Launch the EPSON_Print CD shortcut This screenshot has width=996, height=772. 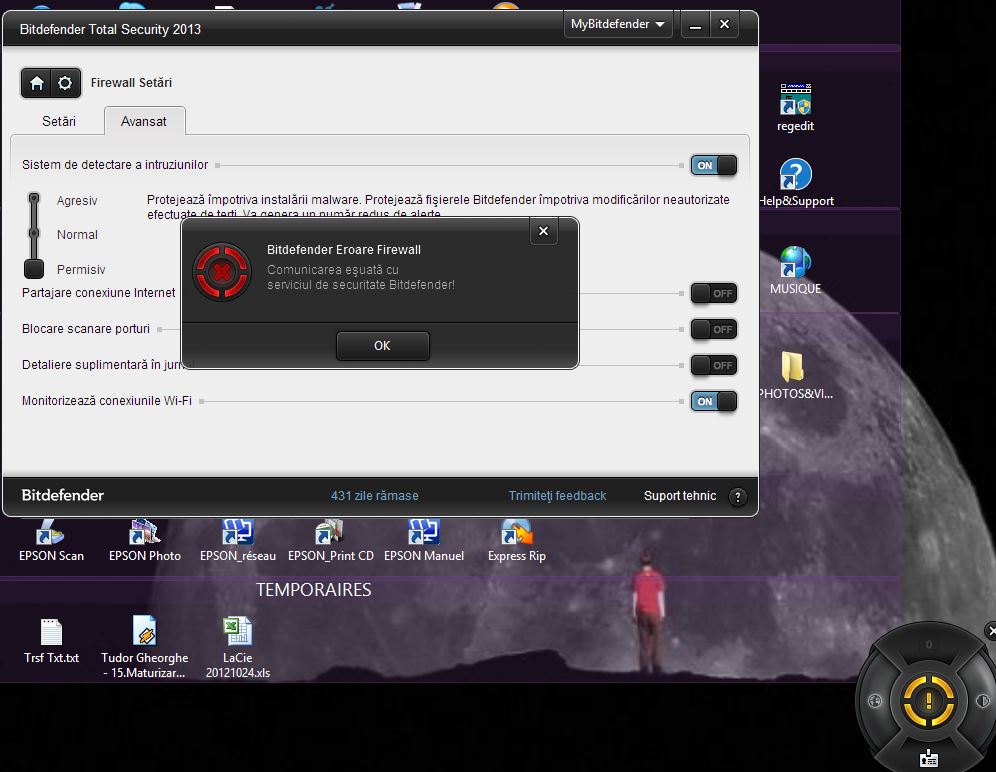pyautogui.click(x=330, y=541)
